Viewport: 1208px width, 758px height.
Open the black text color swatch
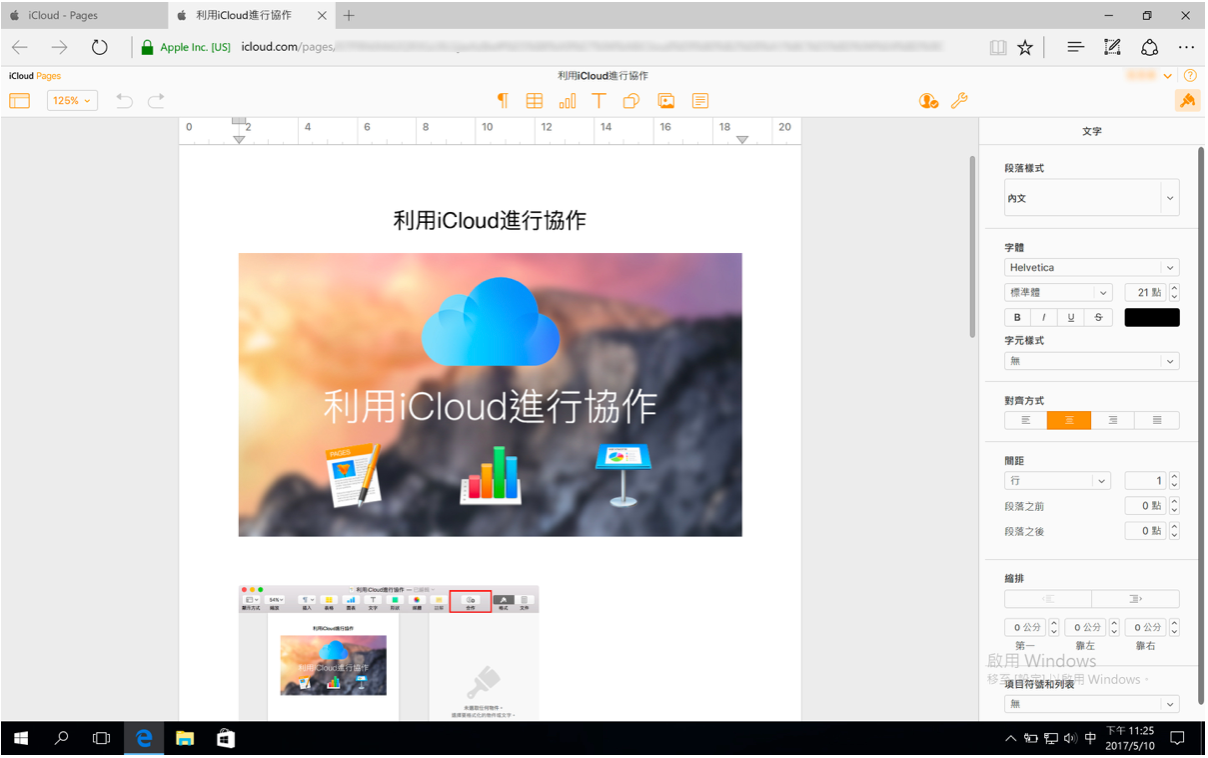pos(1152,317)
